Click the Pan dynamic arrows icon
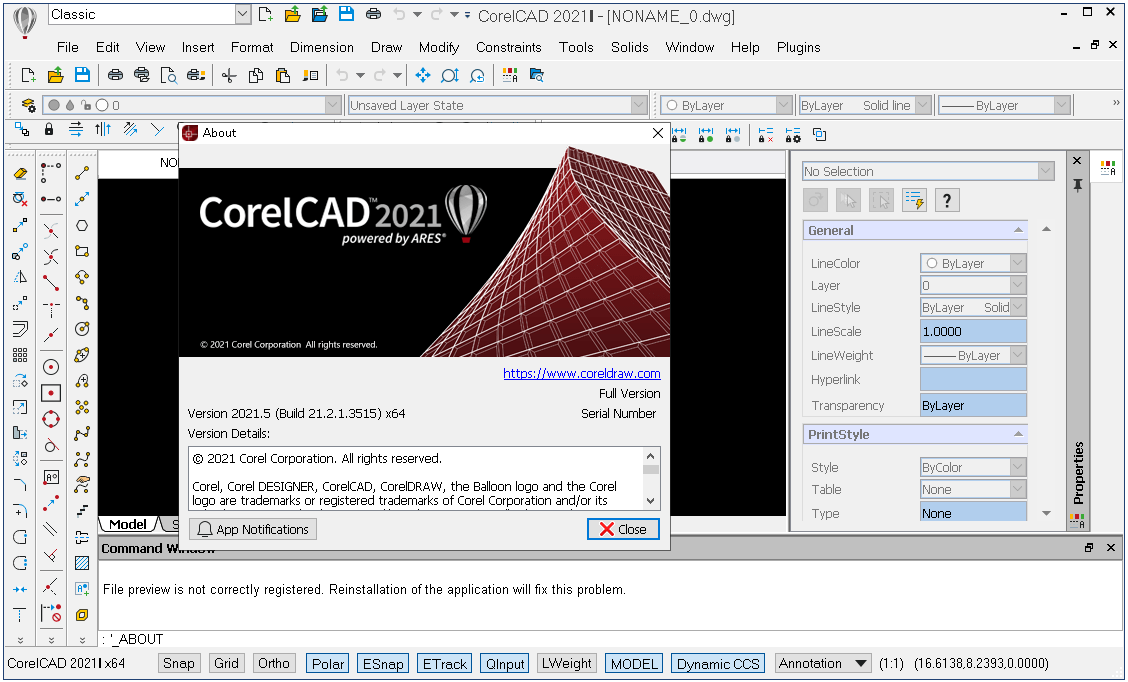The height and width of the screenshot is (682, 1128). (x=422, y=75)
